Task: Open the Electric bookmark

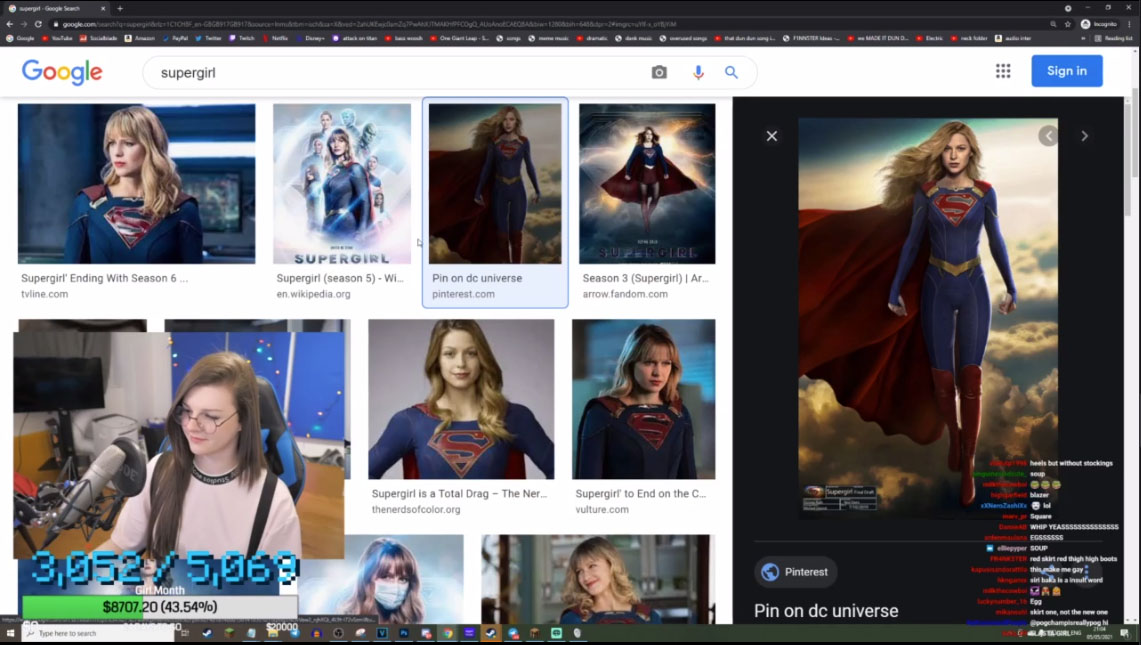Action: pos(930,38)
